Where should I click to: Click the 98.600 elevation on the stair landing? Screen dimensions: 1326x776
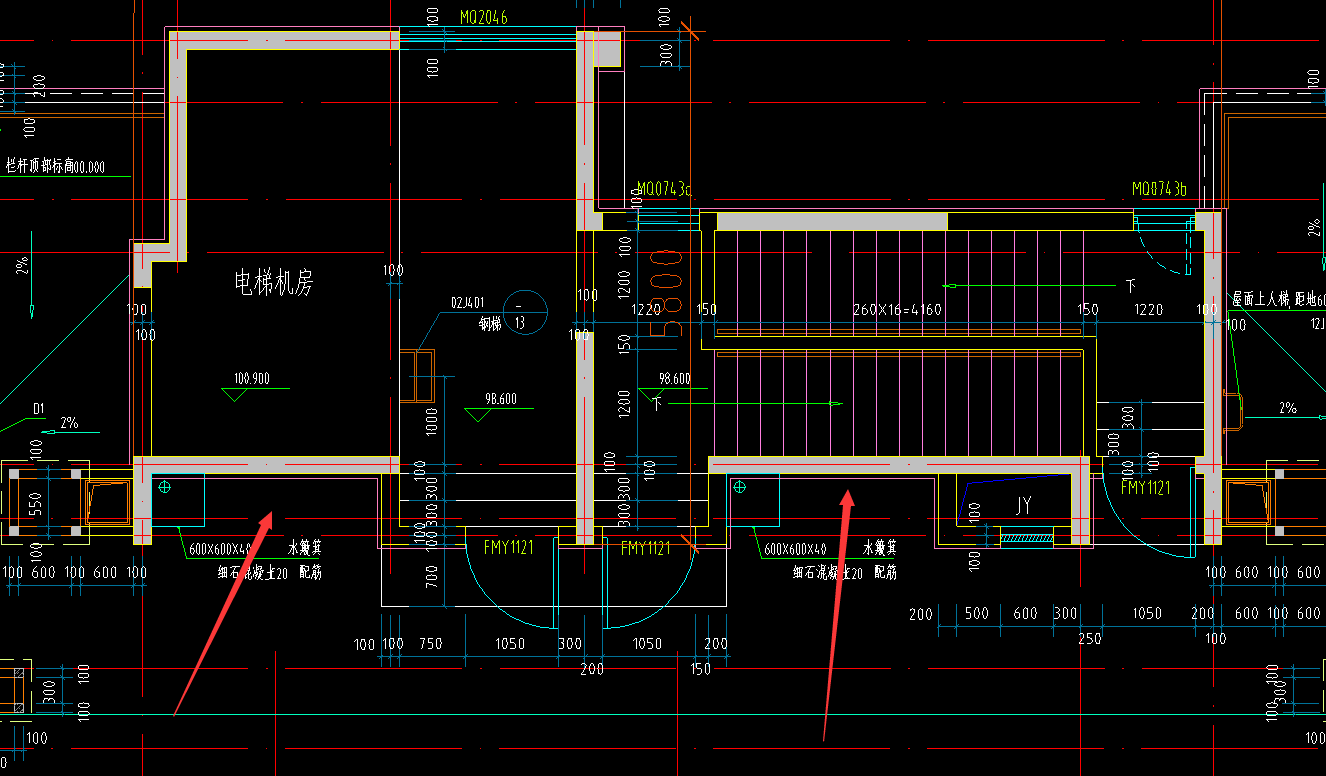point(675,379)
